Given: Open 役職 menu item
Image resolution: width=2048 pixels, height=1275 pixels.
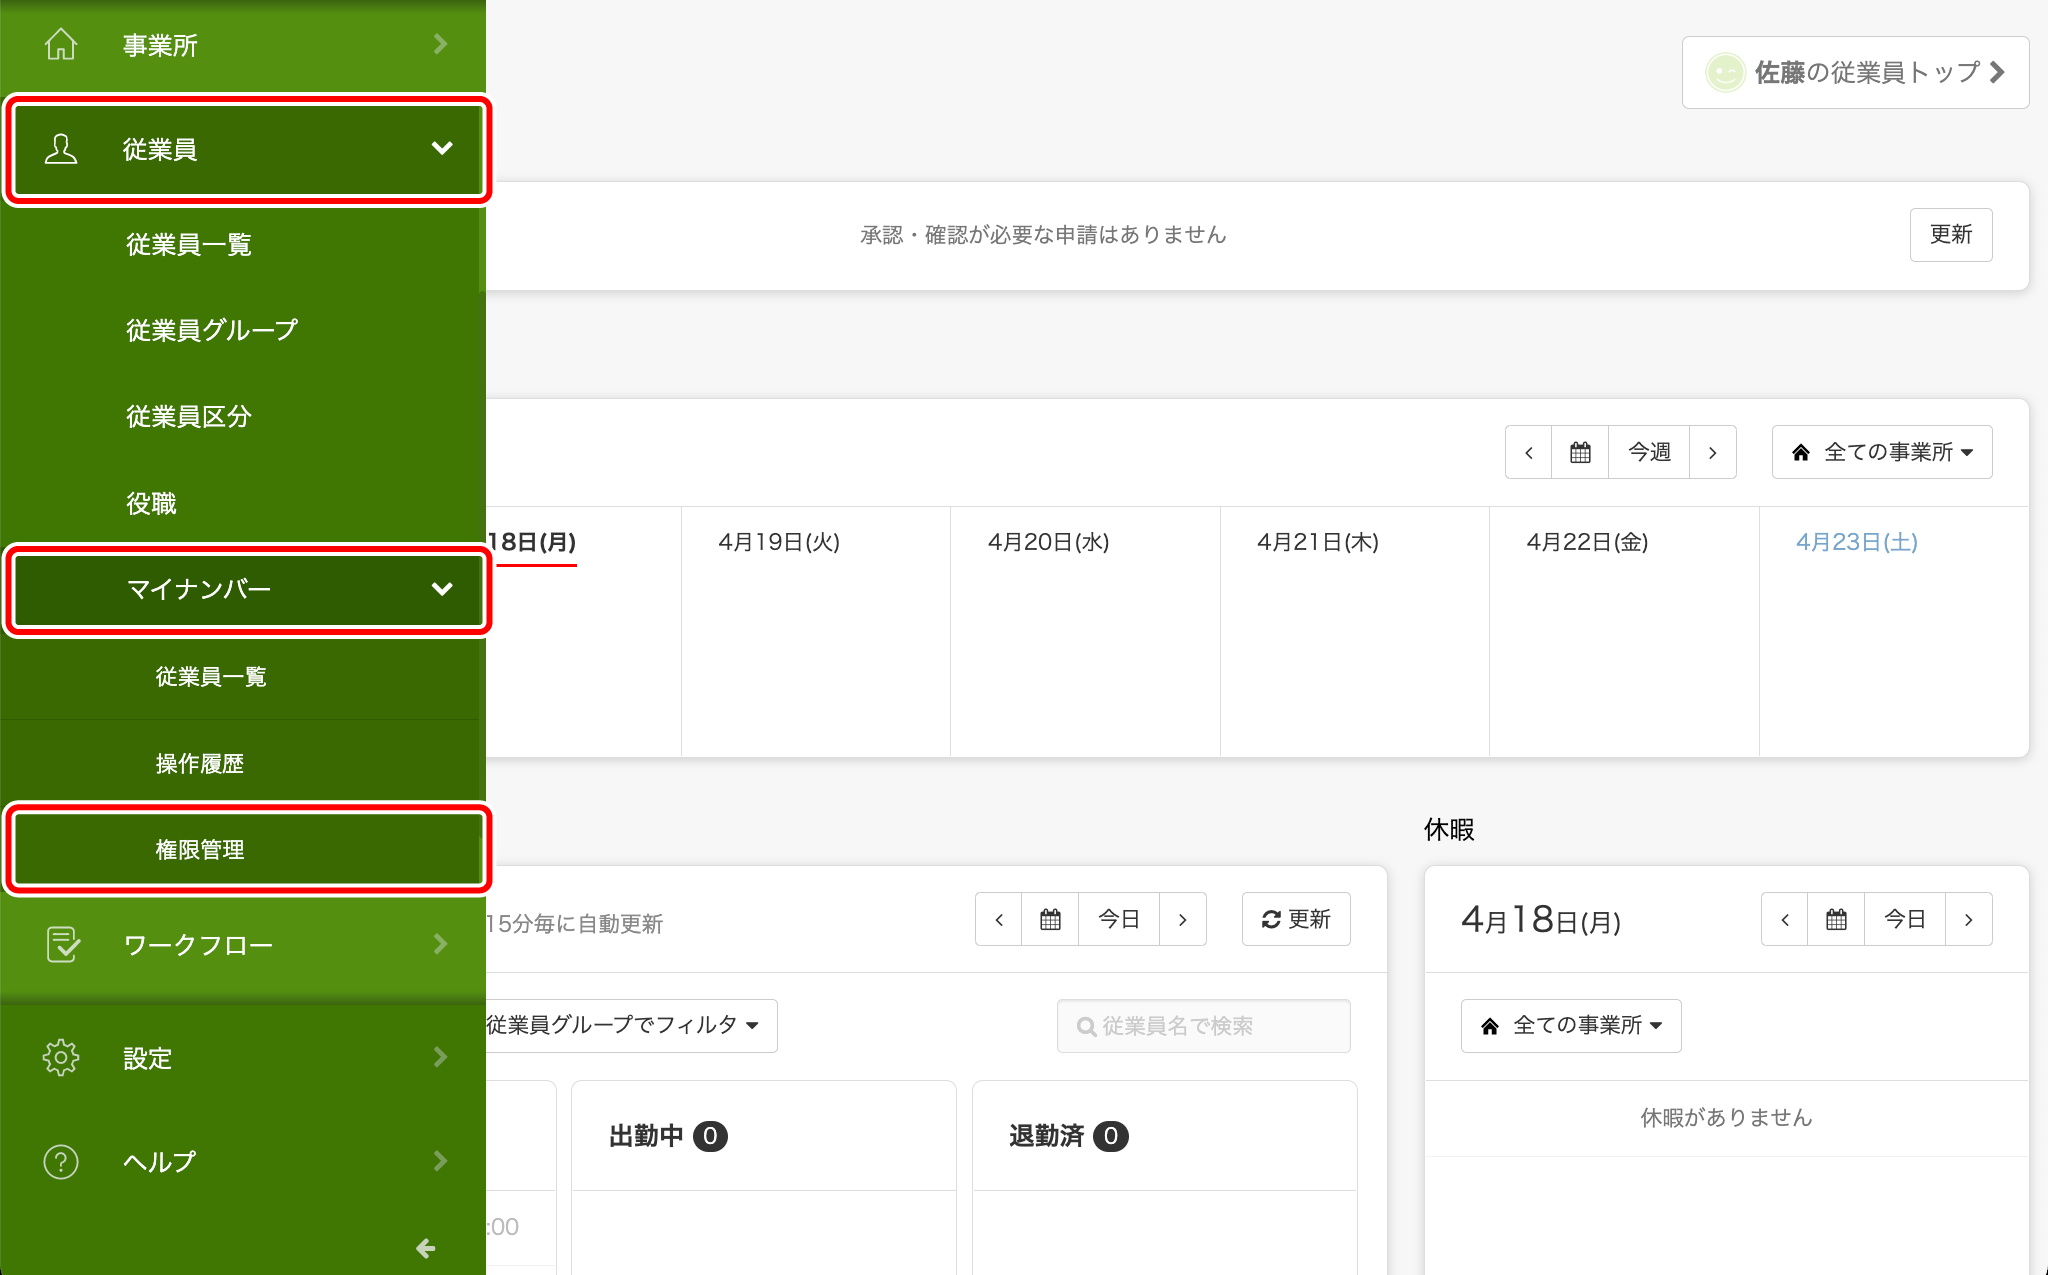Looking at the screenshot, I should 243,503.
